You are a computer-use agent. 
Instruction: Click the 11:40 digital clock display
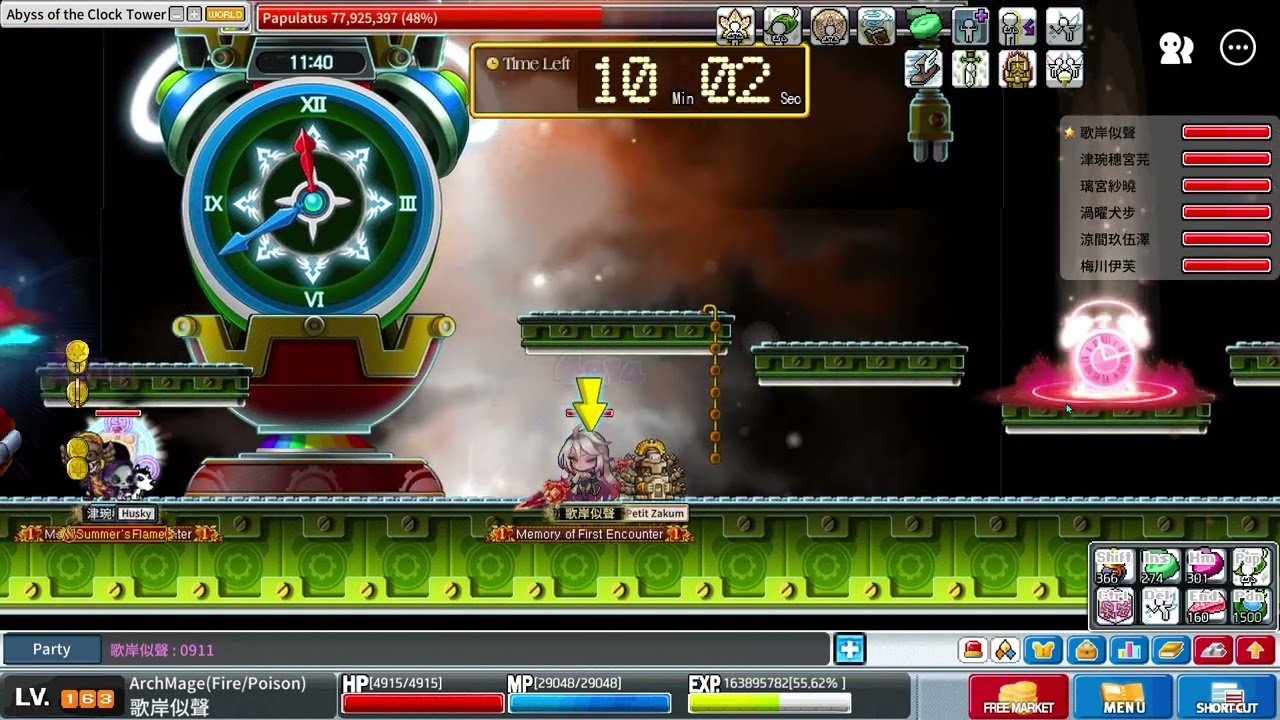click(311, 62)
